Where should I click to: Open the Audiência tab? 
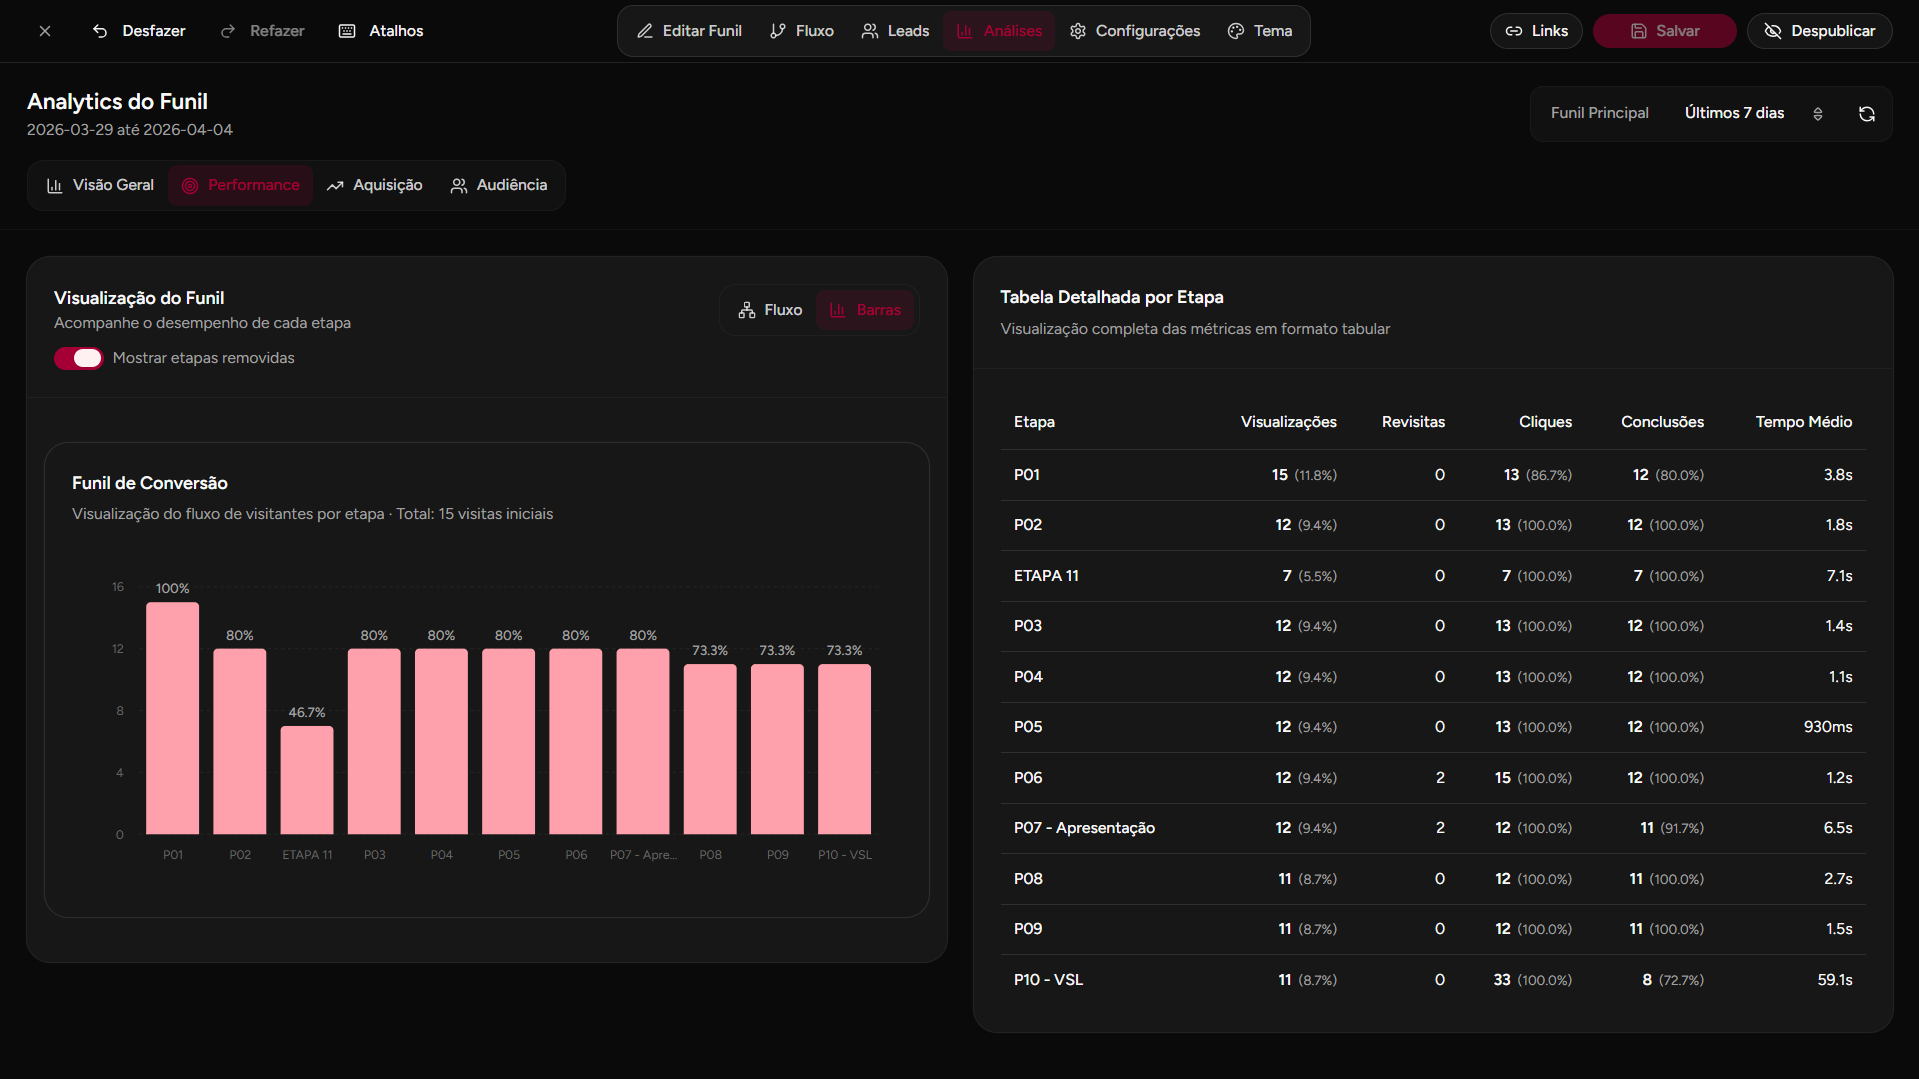coord(498,185)
